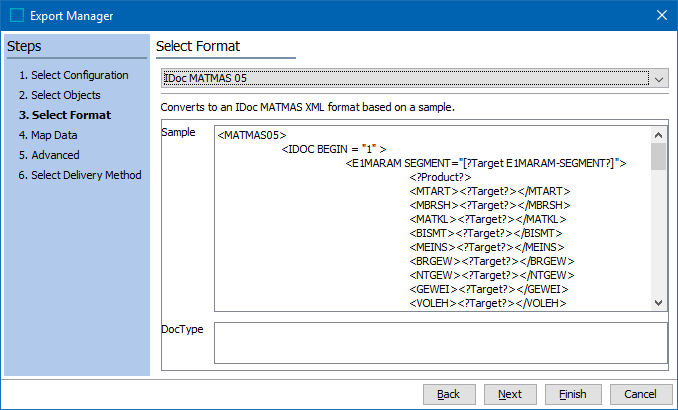Go to step 1 Select Configuration
This screenshot has height=410, width=678.
73,76
